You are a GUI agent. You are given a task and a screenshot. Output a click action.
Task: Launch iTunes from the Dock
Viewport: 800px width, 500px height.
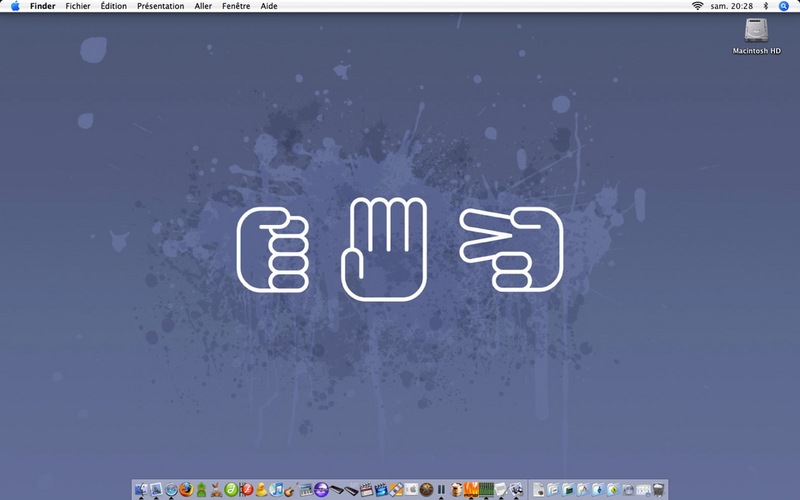tap(276, 490)
